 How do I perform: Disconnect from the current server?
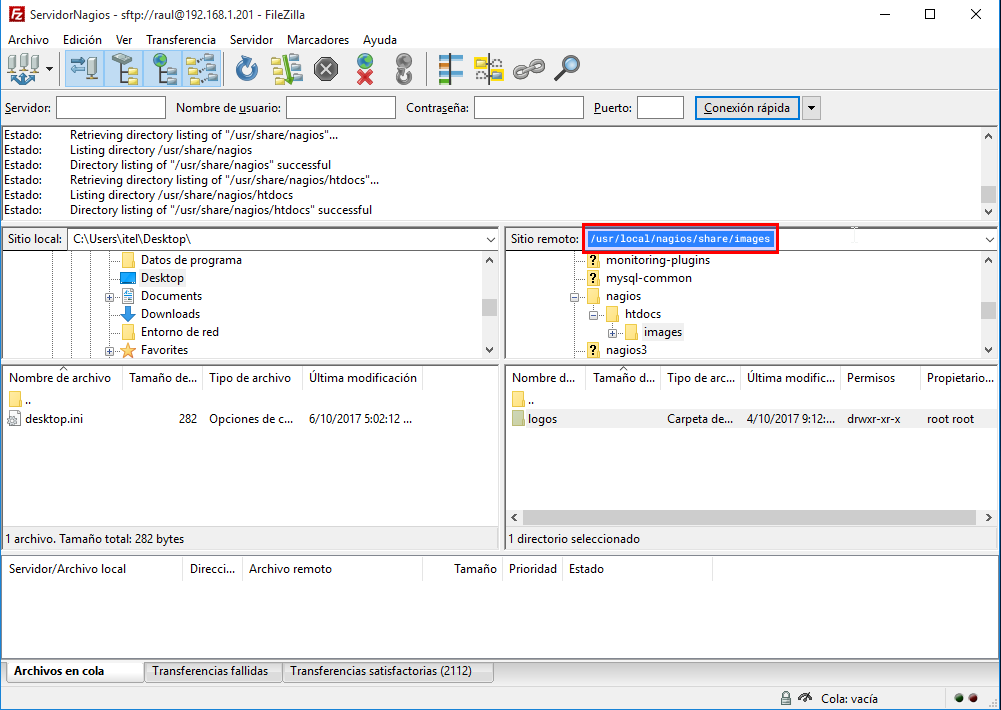click(365, 68)
